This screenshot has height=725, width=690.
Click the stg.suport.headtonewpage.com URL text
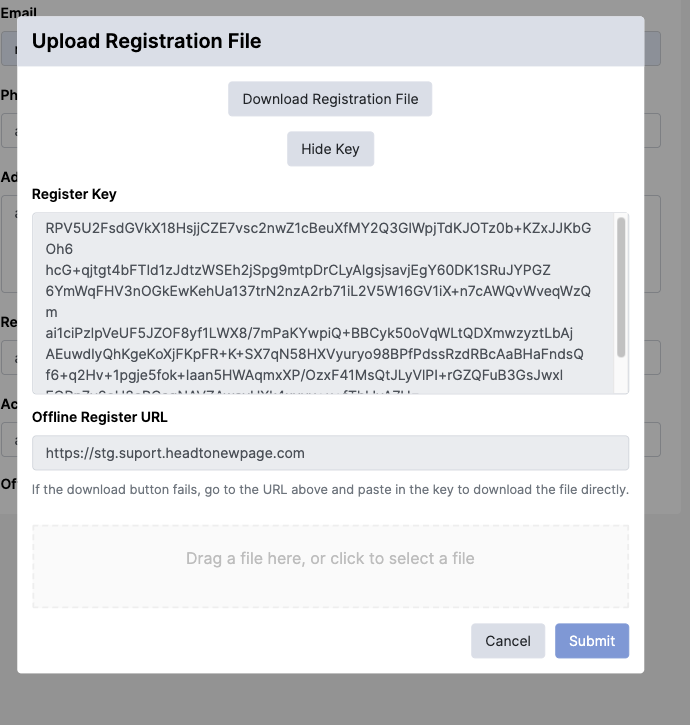175,452
